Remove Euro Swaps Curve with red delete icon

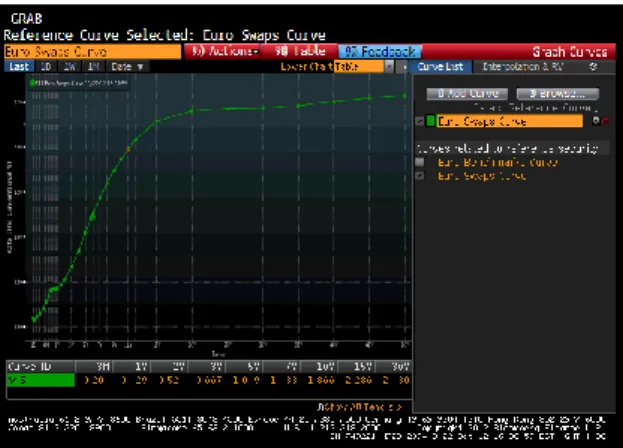tap(605, 121)
